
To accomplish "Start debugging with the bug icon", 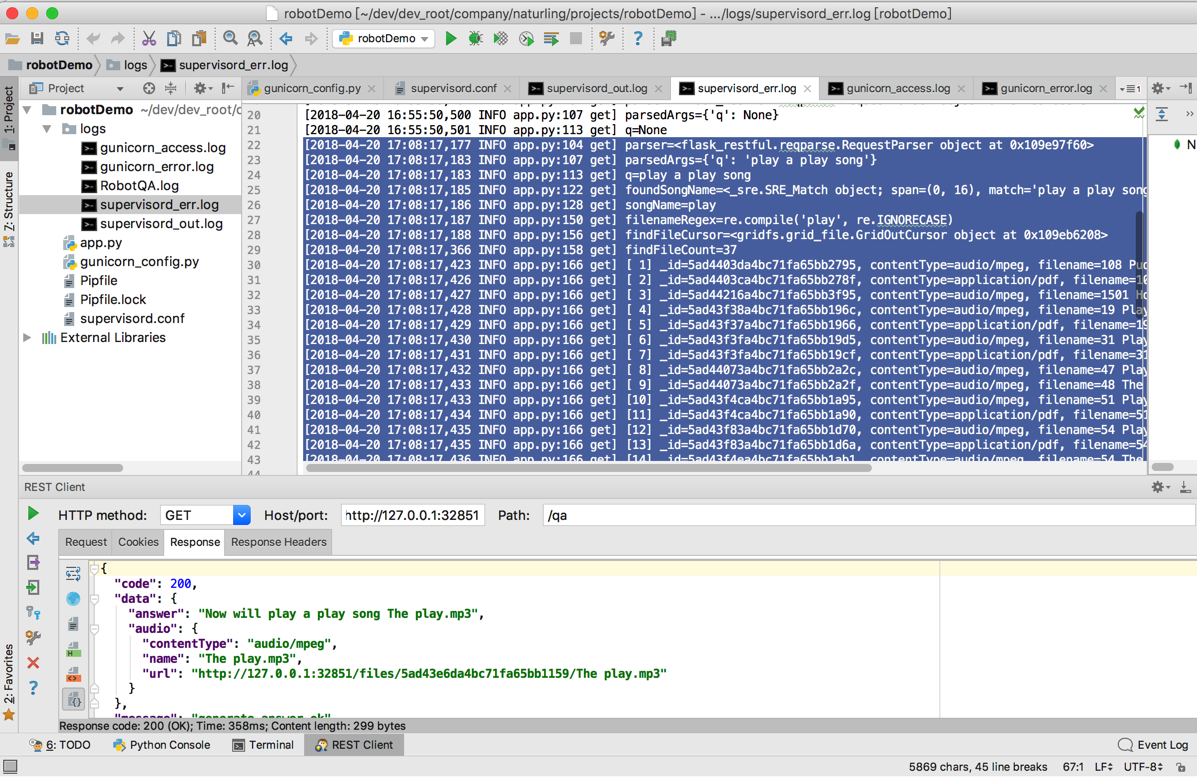I will coord(475,39).
